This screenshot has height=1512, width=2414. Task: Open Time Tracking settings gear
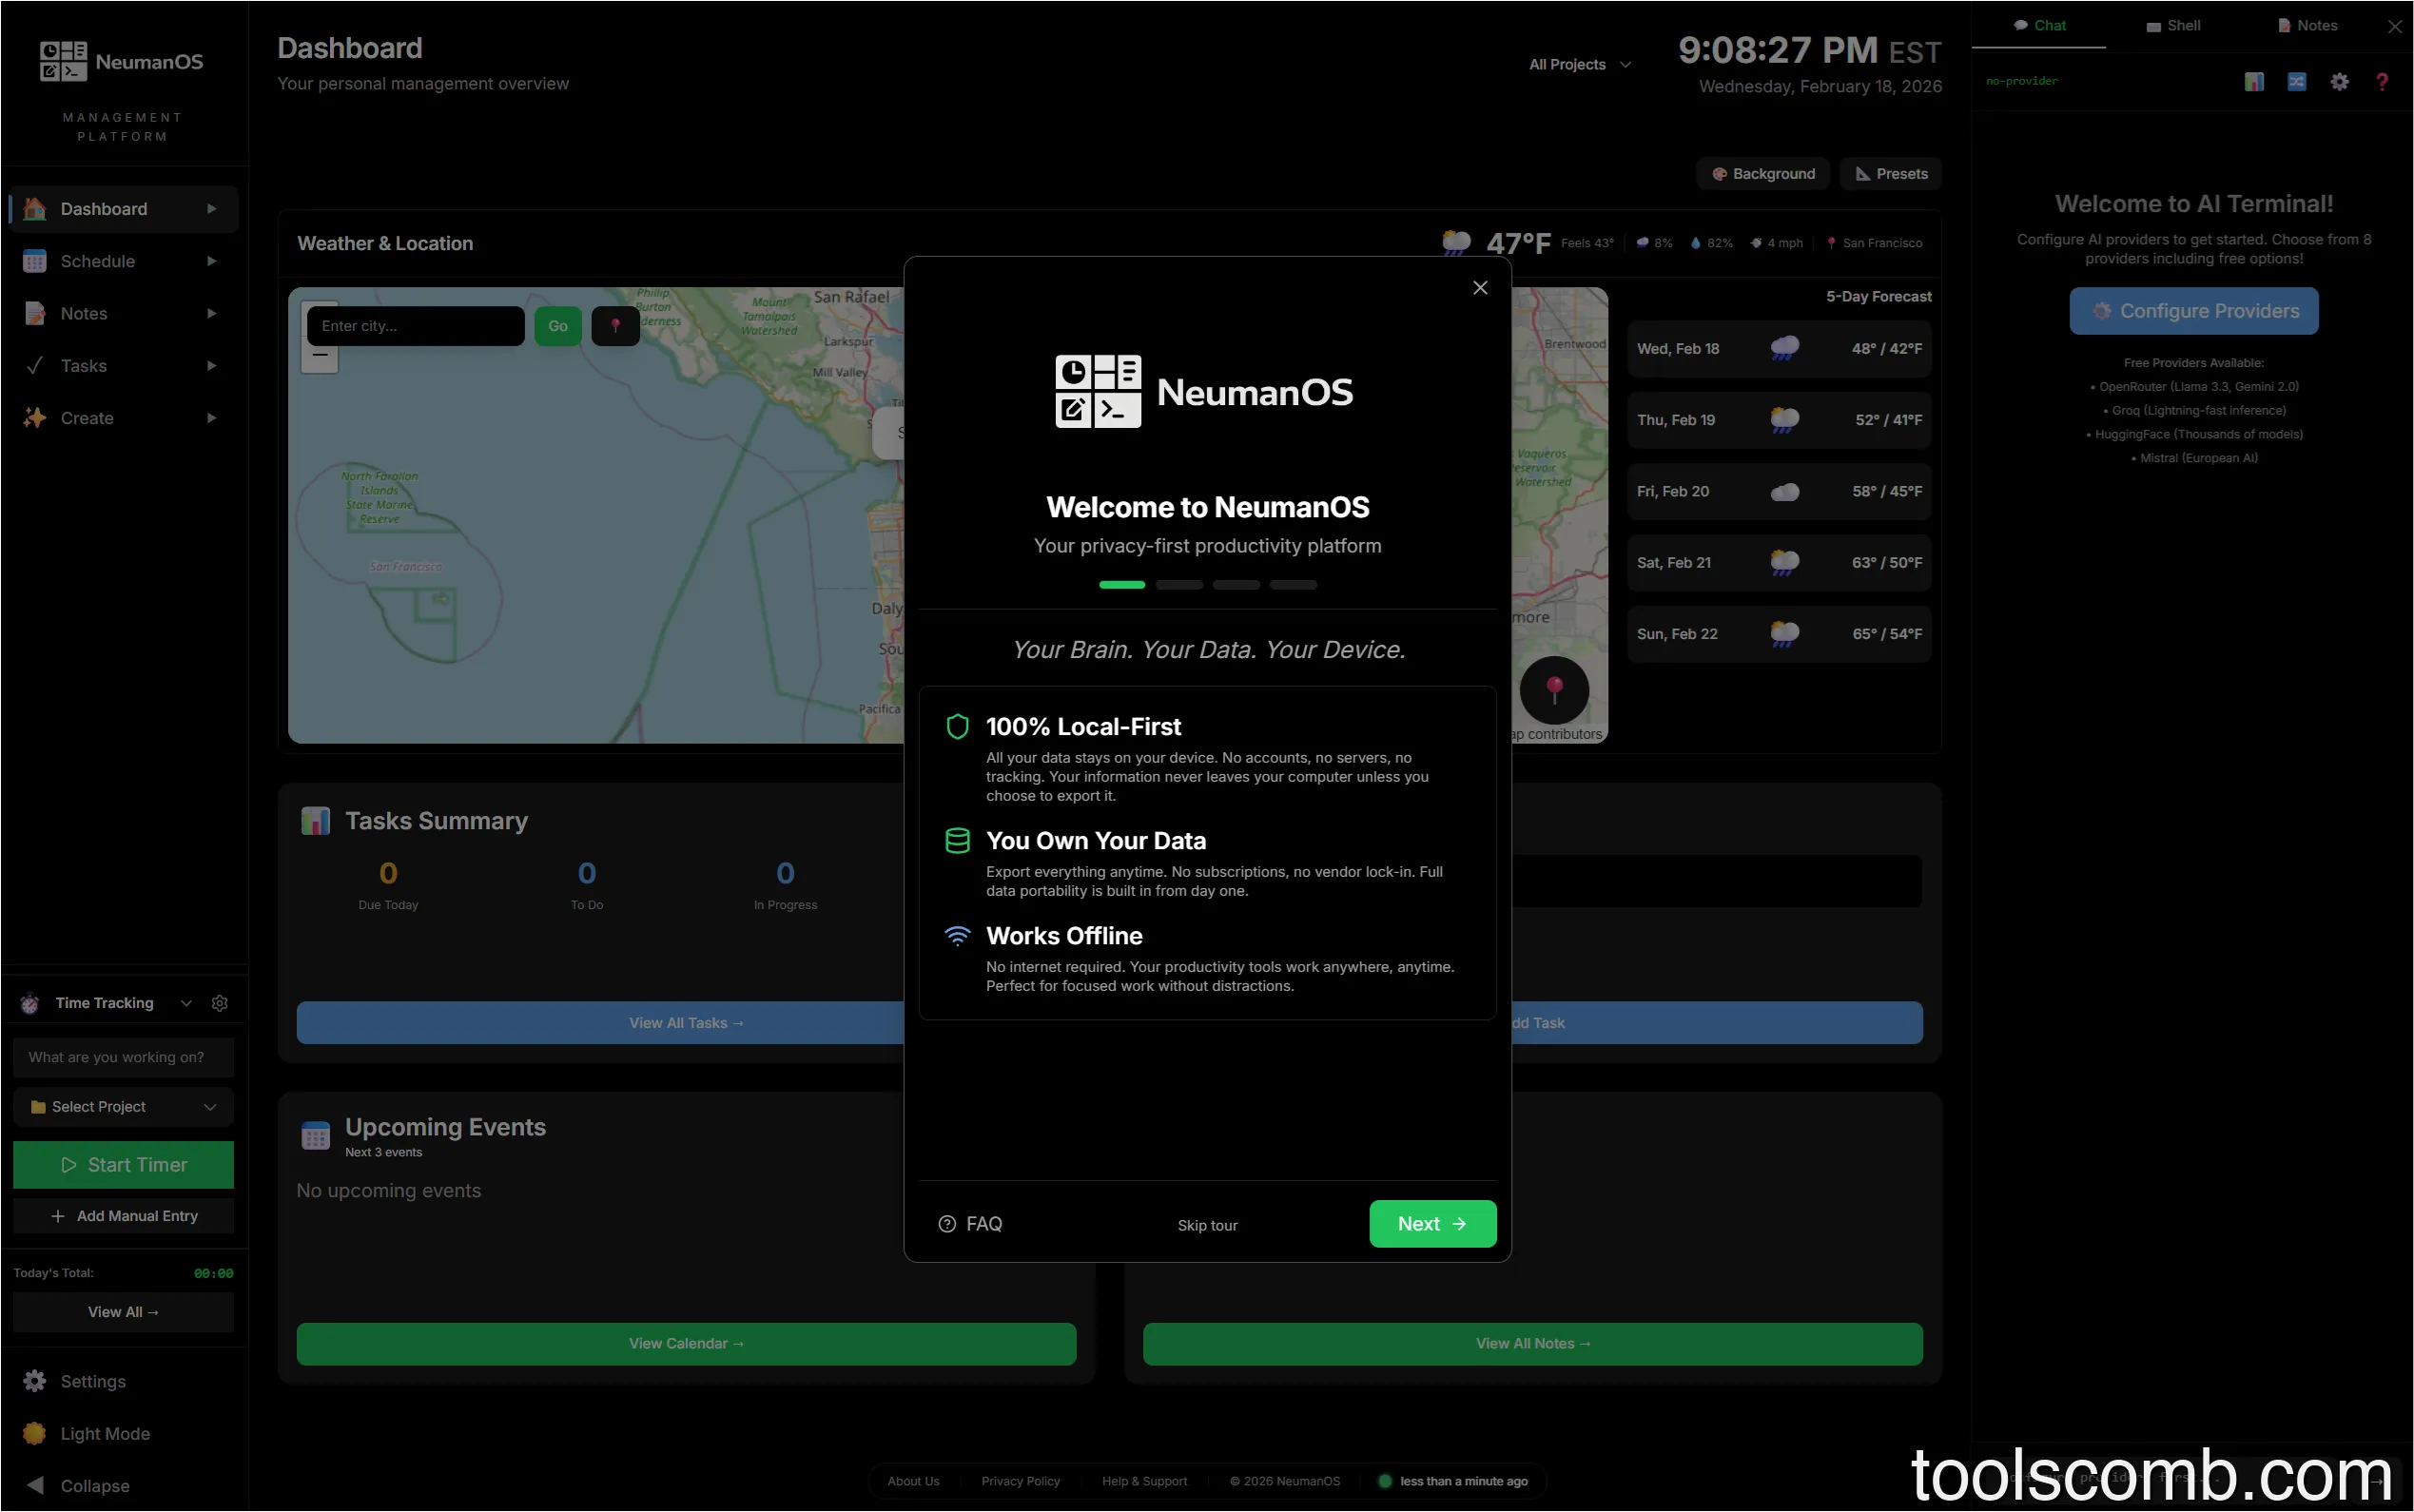[220, 1003]
